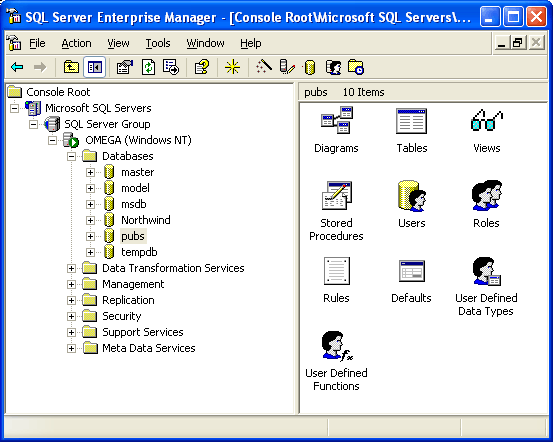
Task: Expand the master database node
Action: click(90, 172)
